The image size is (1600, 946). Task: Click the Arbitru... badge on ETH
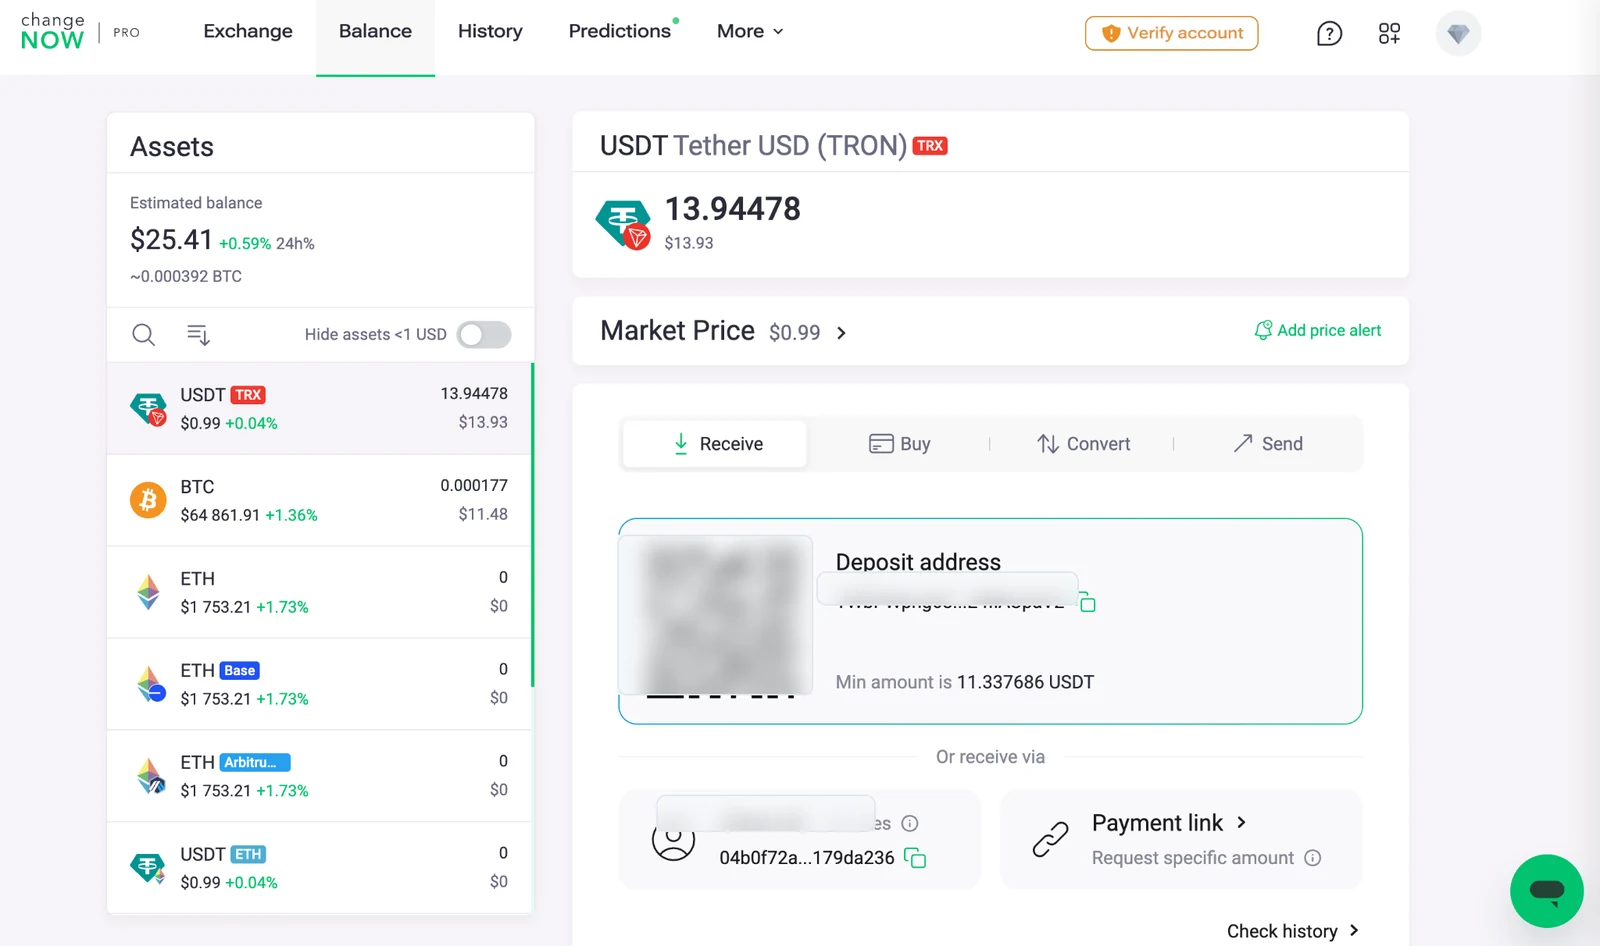click(x=254, y=763)
